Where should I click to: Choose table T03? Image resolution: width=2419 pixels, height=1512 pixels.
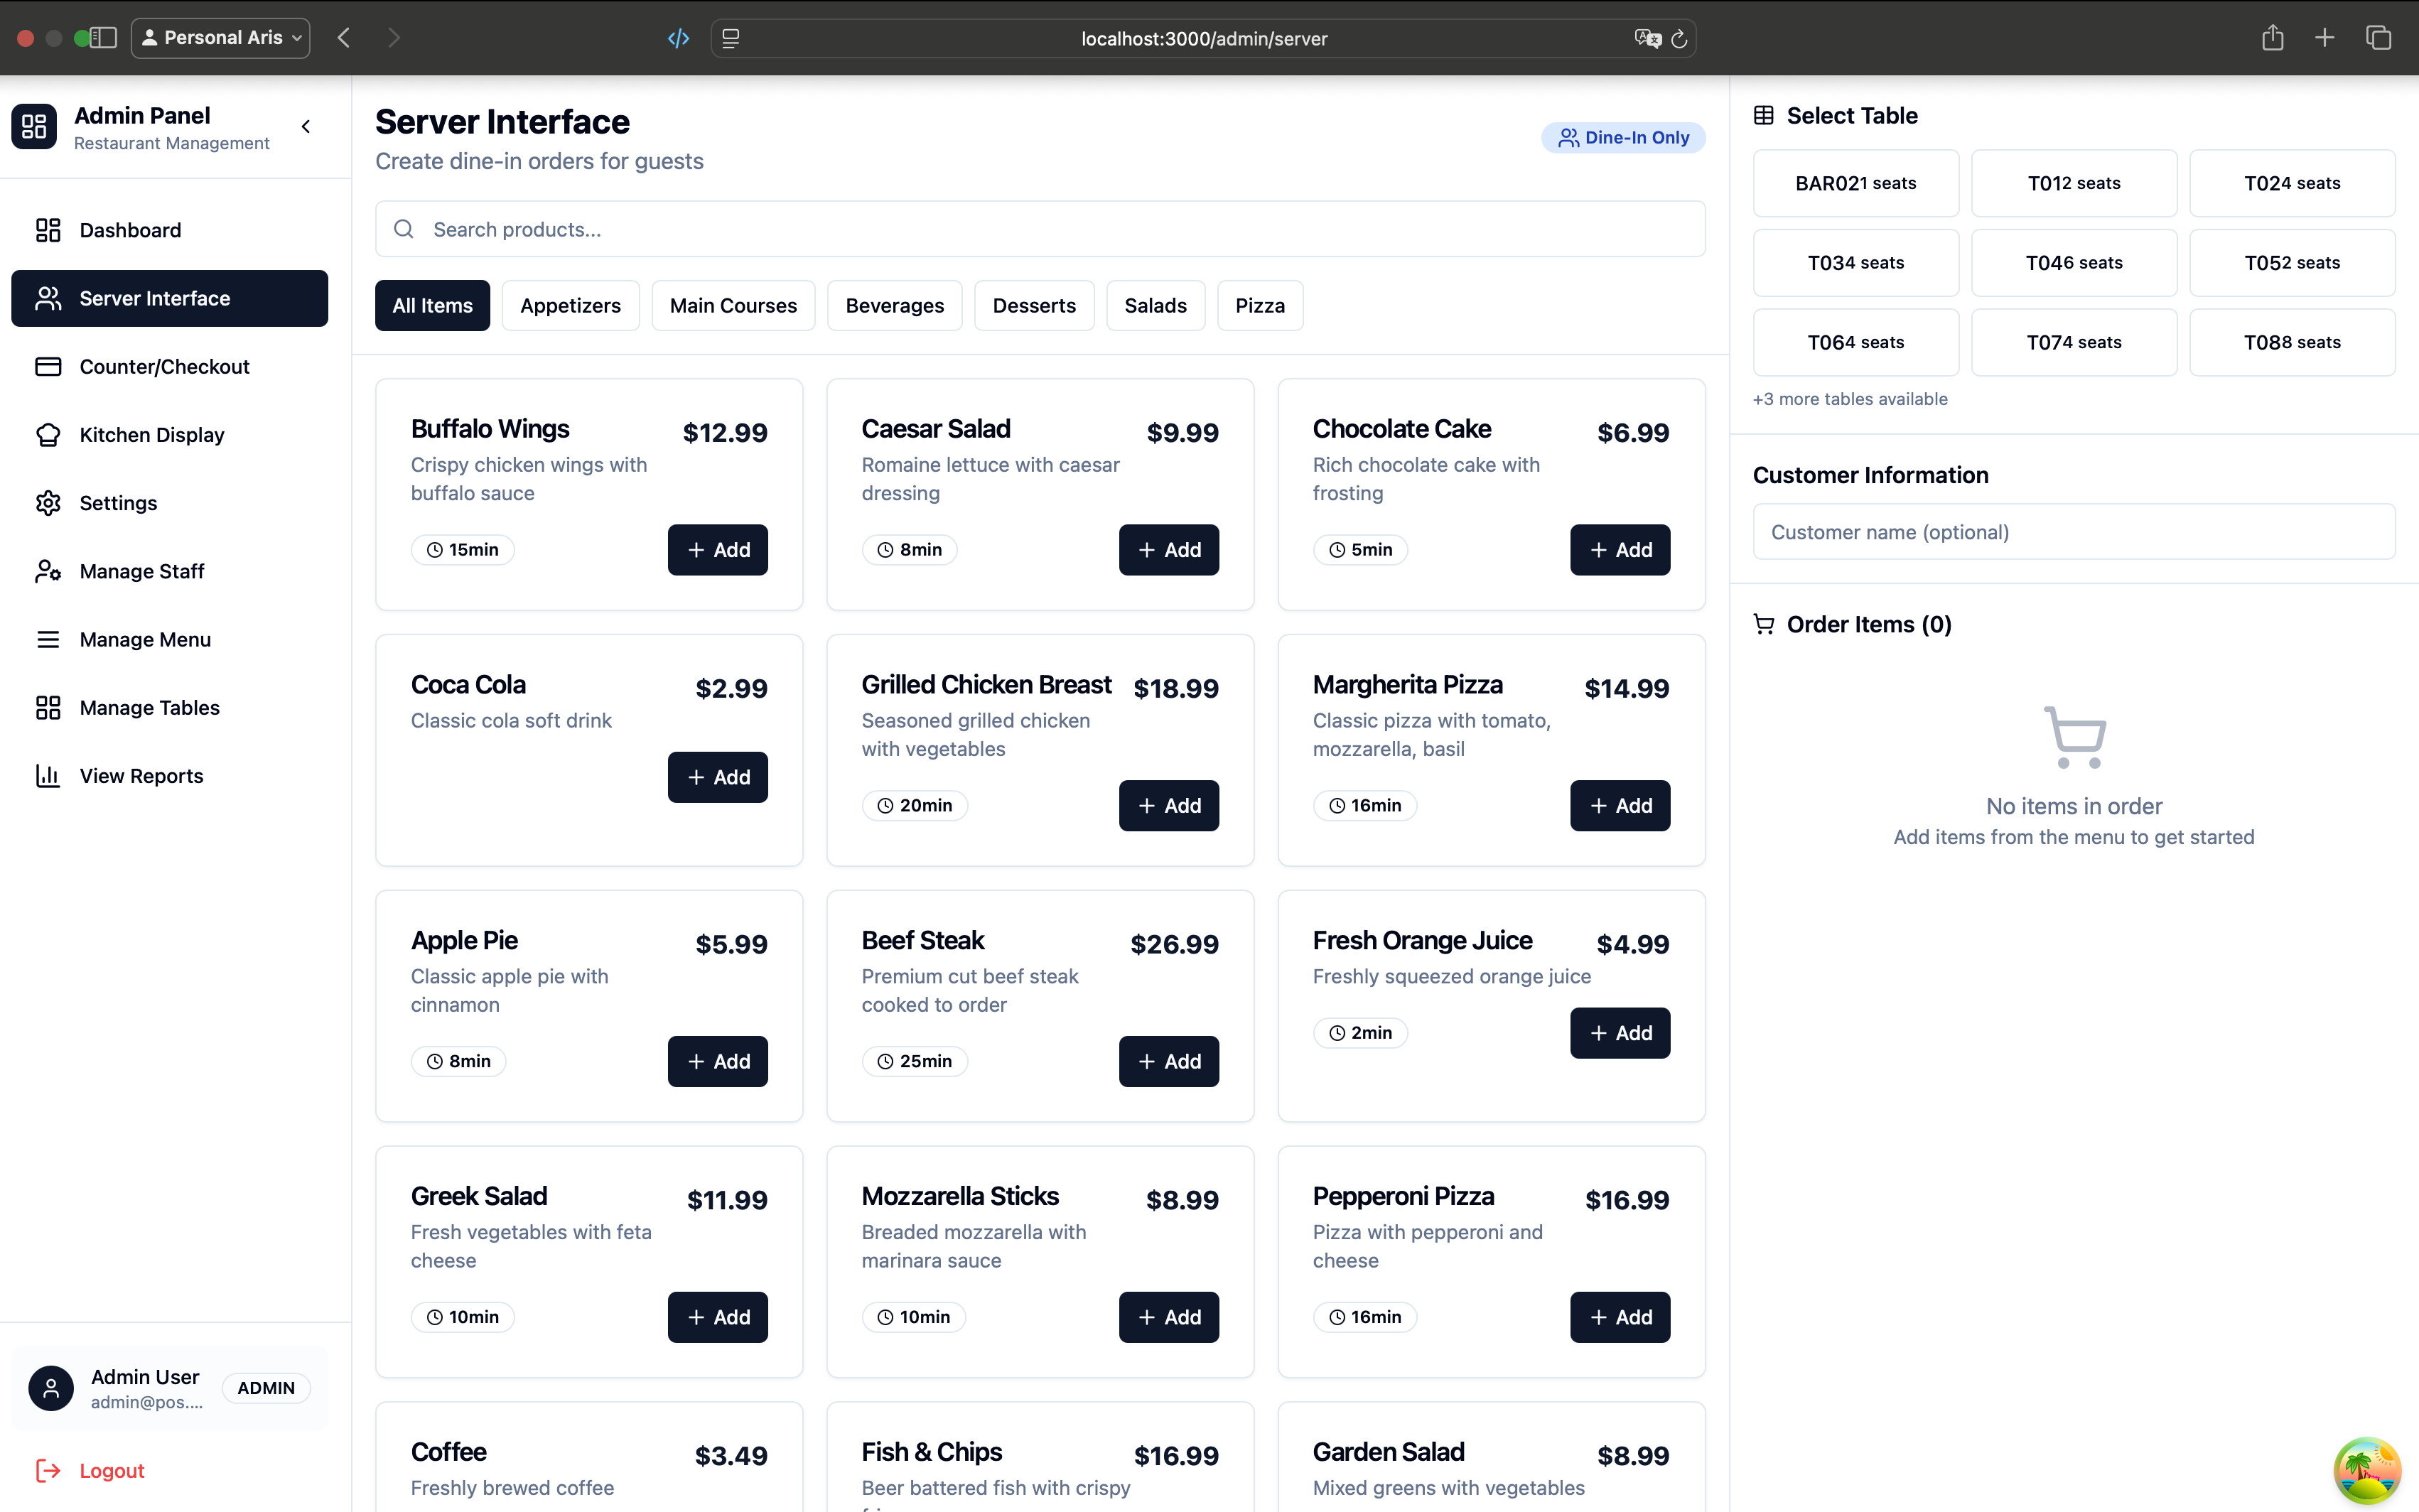coord(1856,263)
